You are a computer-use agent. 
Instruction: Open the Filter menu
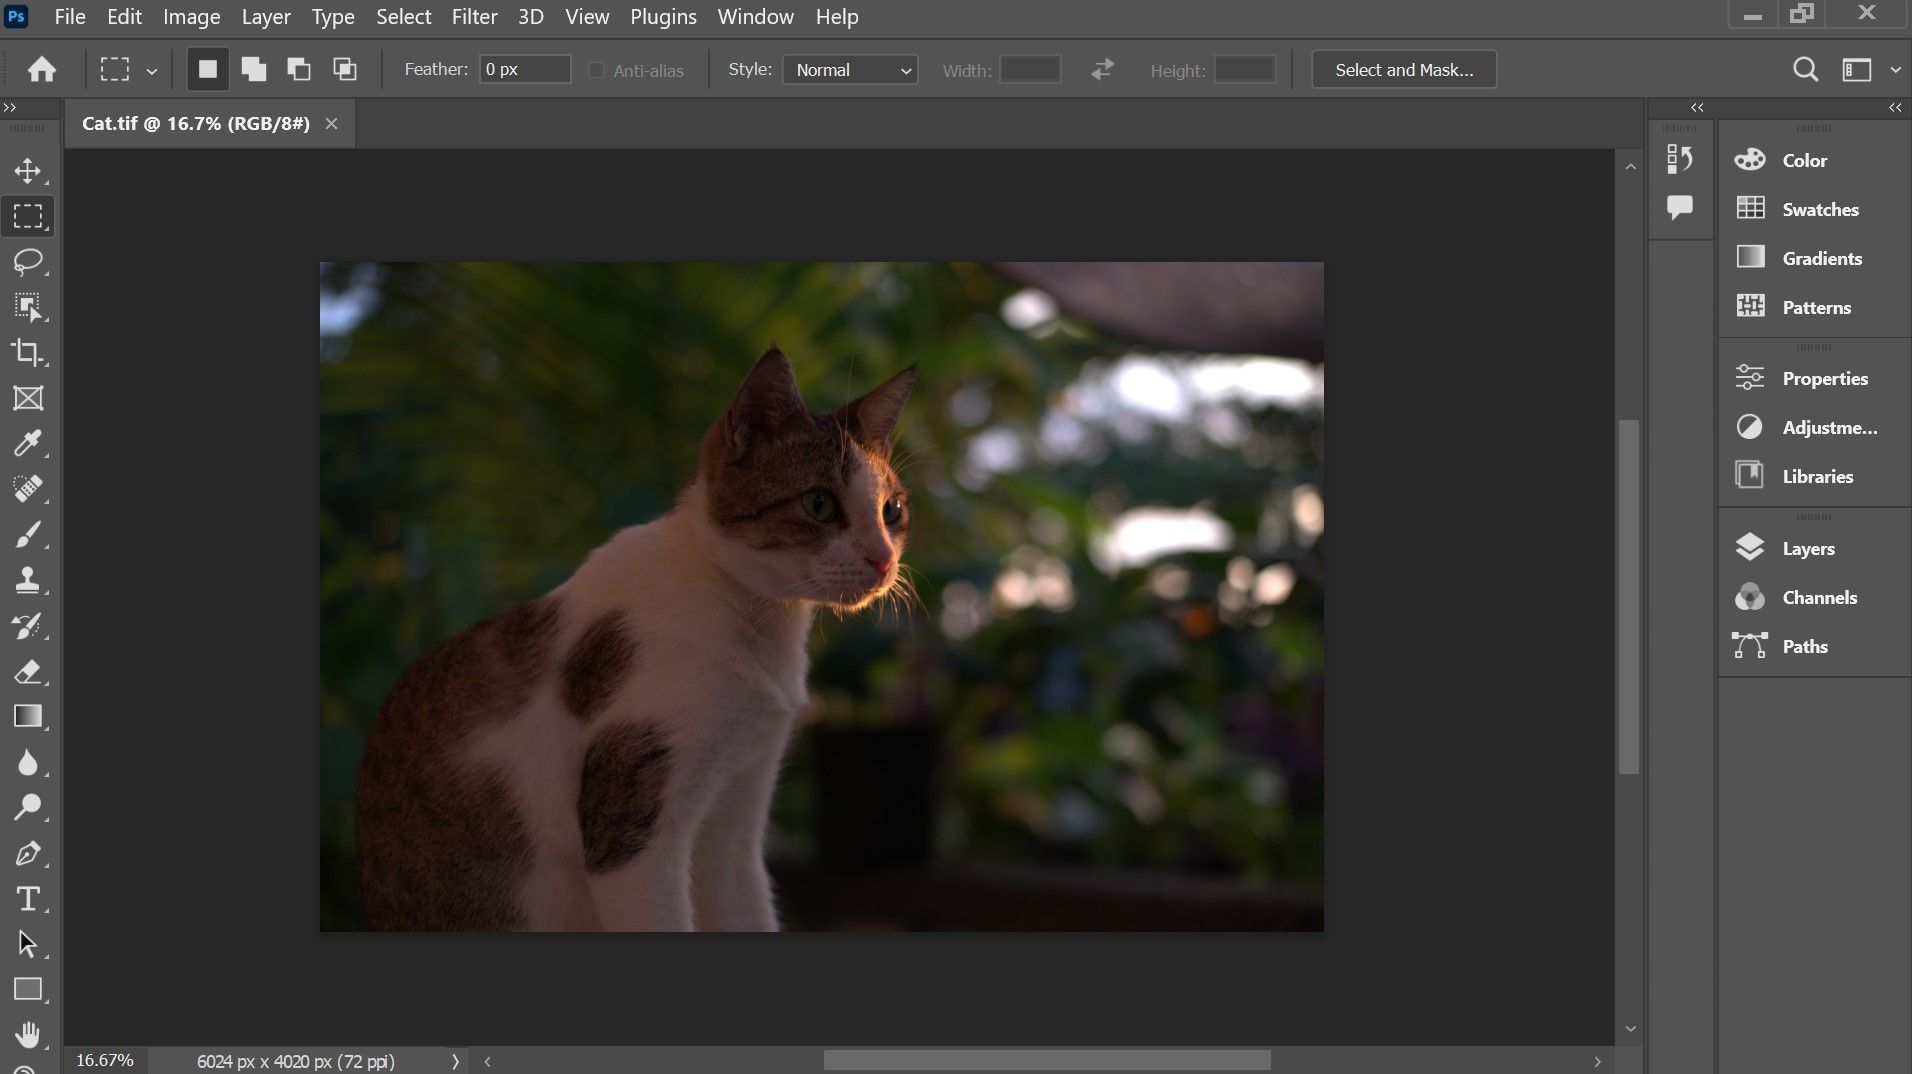click(x=474, y=16)
